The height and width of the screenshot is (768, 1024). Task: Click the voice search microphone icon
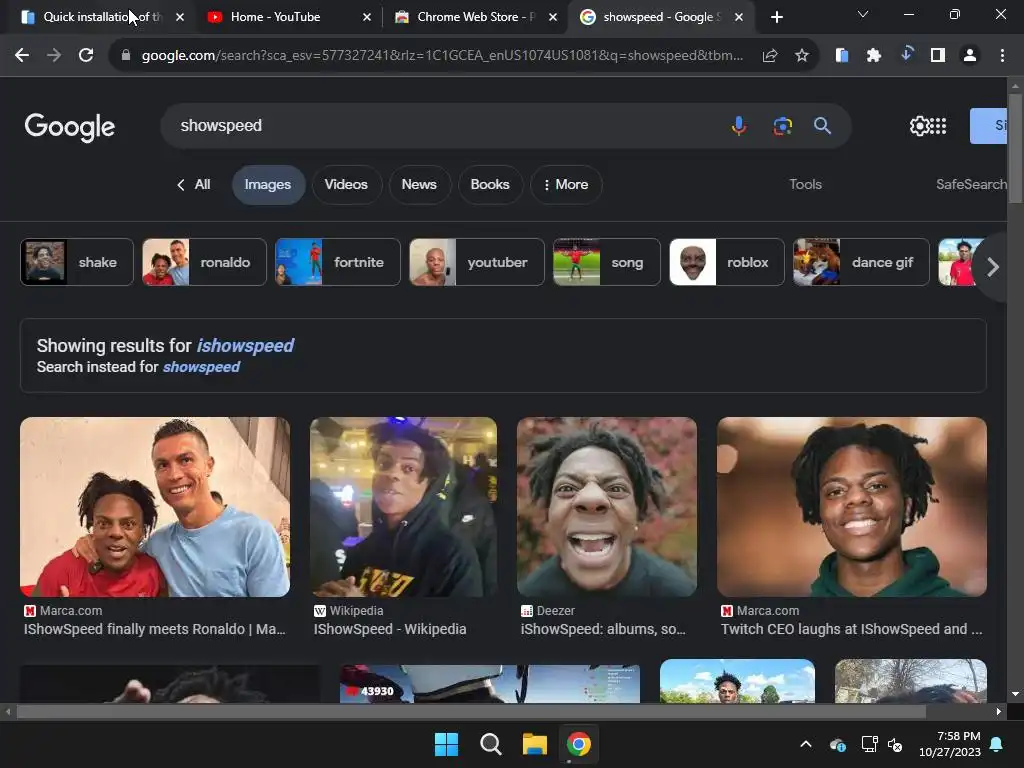click(x=739, y=125)
